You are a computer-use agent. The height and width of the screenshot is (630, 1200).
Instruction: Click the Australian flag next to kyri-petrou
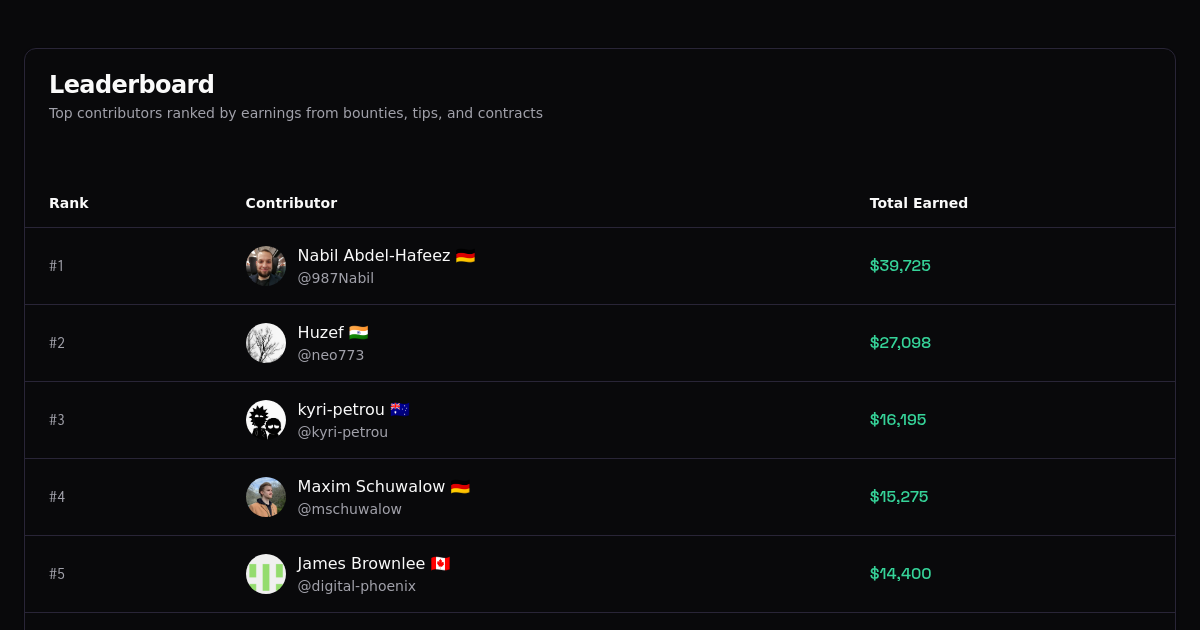(x=401, y=409)
